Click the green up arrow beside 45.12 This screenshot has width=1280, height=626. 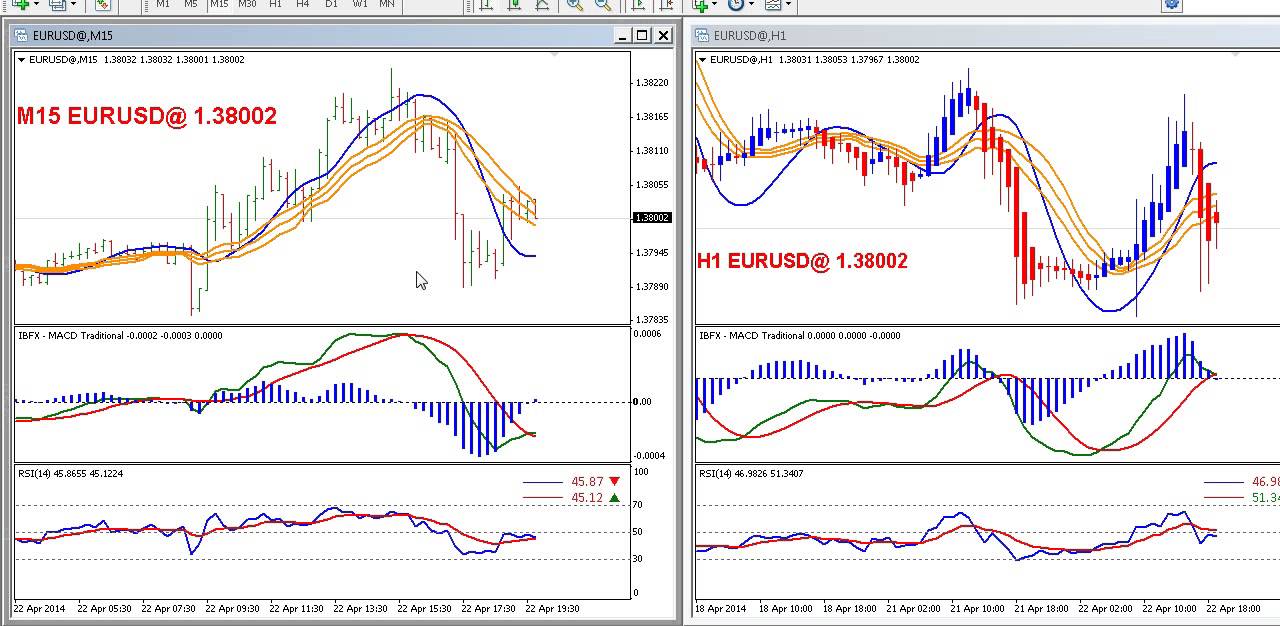[x=614, y=498]
